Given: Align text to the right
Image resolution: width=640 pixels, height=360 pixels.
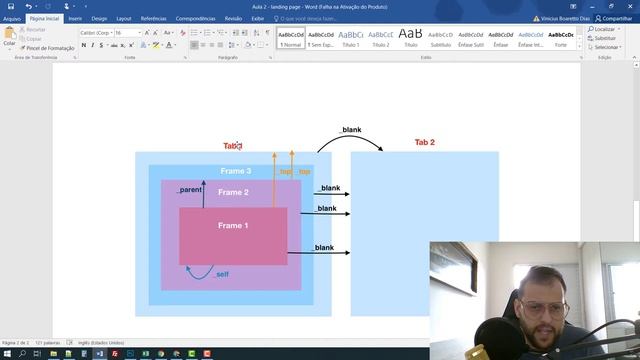Looking at the screenshot, I should (x=212, y=45).
